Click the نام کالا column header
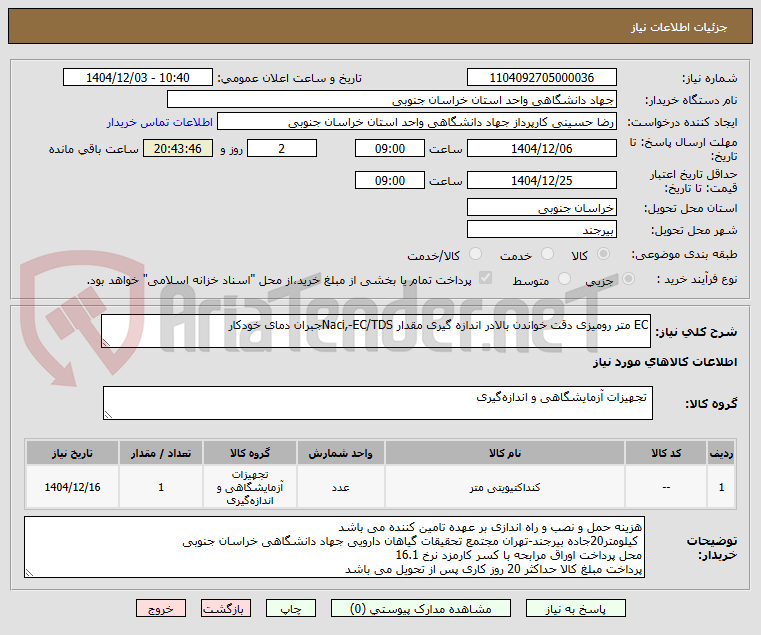761x635 pixels. [505, 453]
